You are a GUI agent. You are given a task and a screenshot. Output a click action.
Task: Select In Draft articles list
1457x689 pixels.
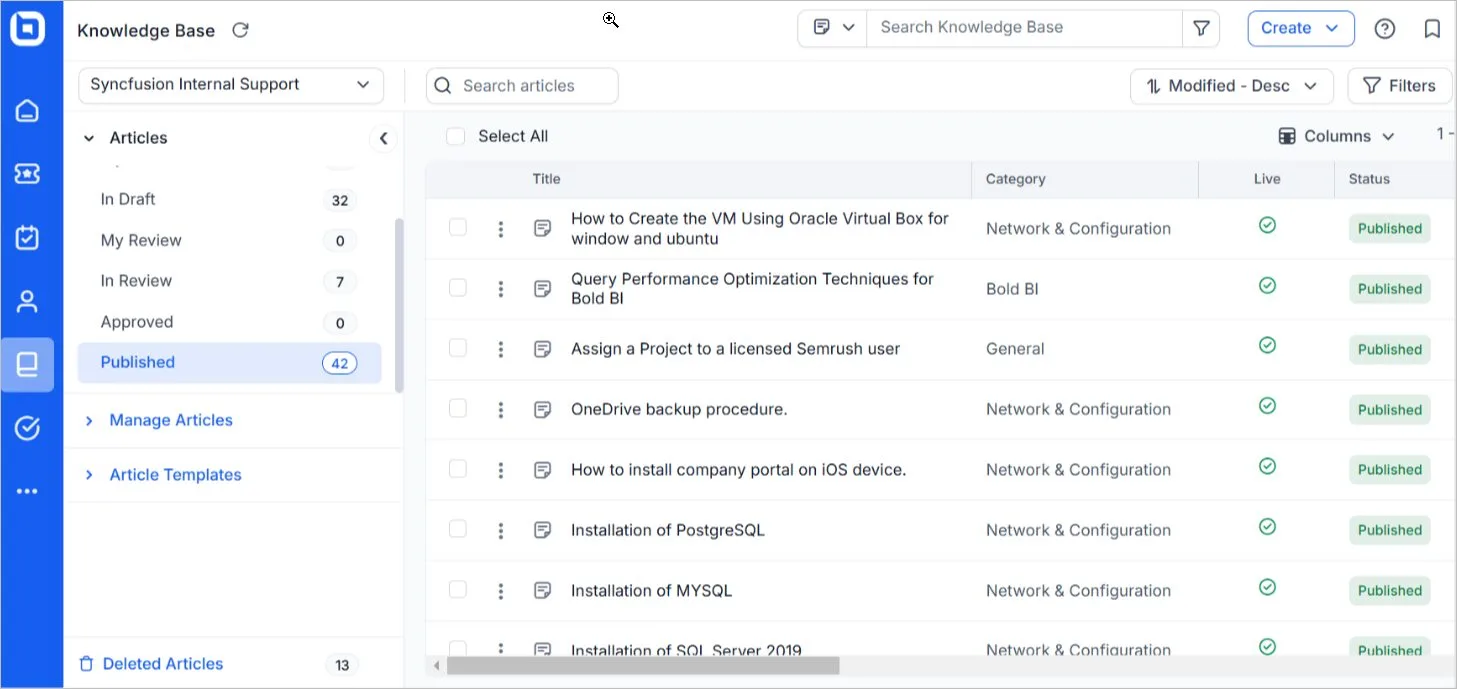click(229, 200)
